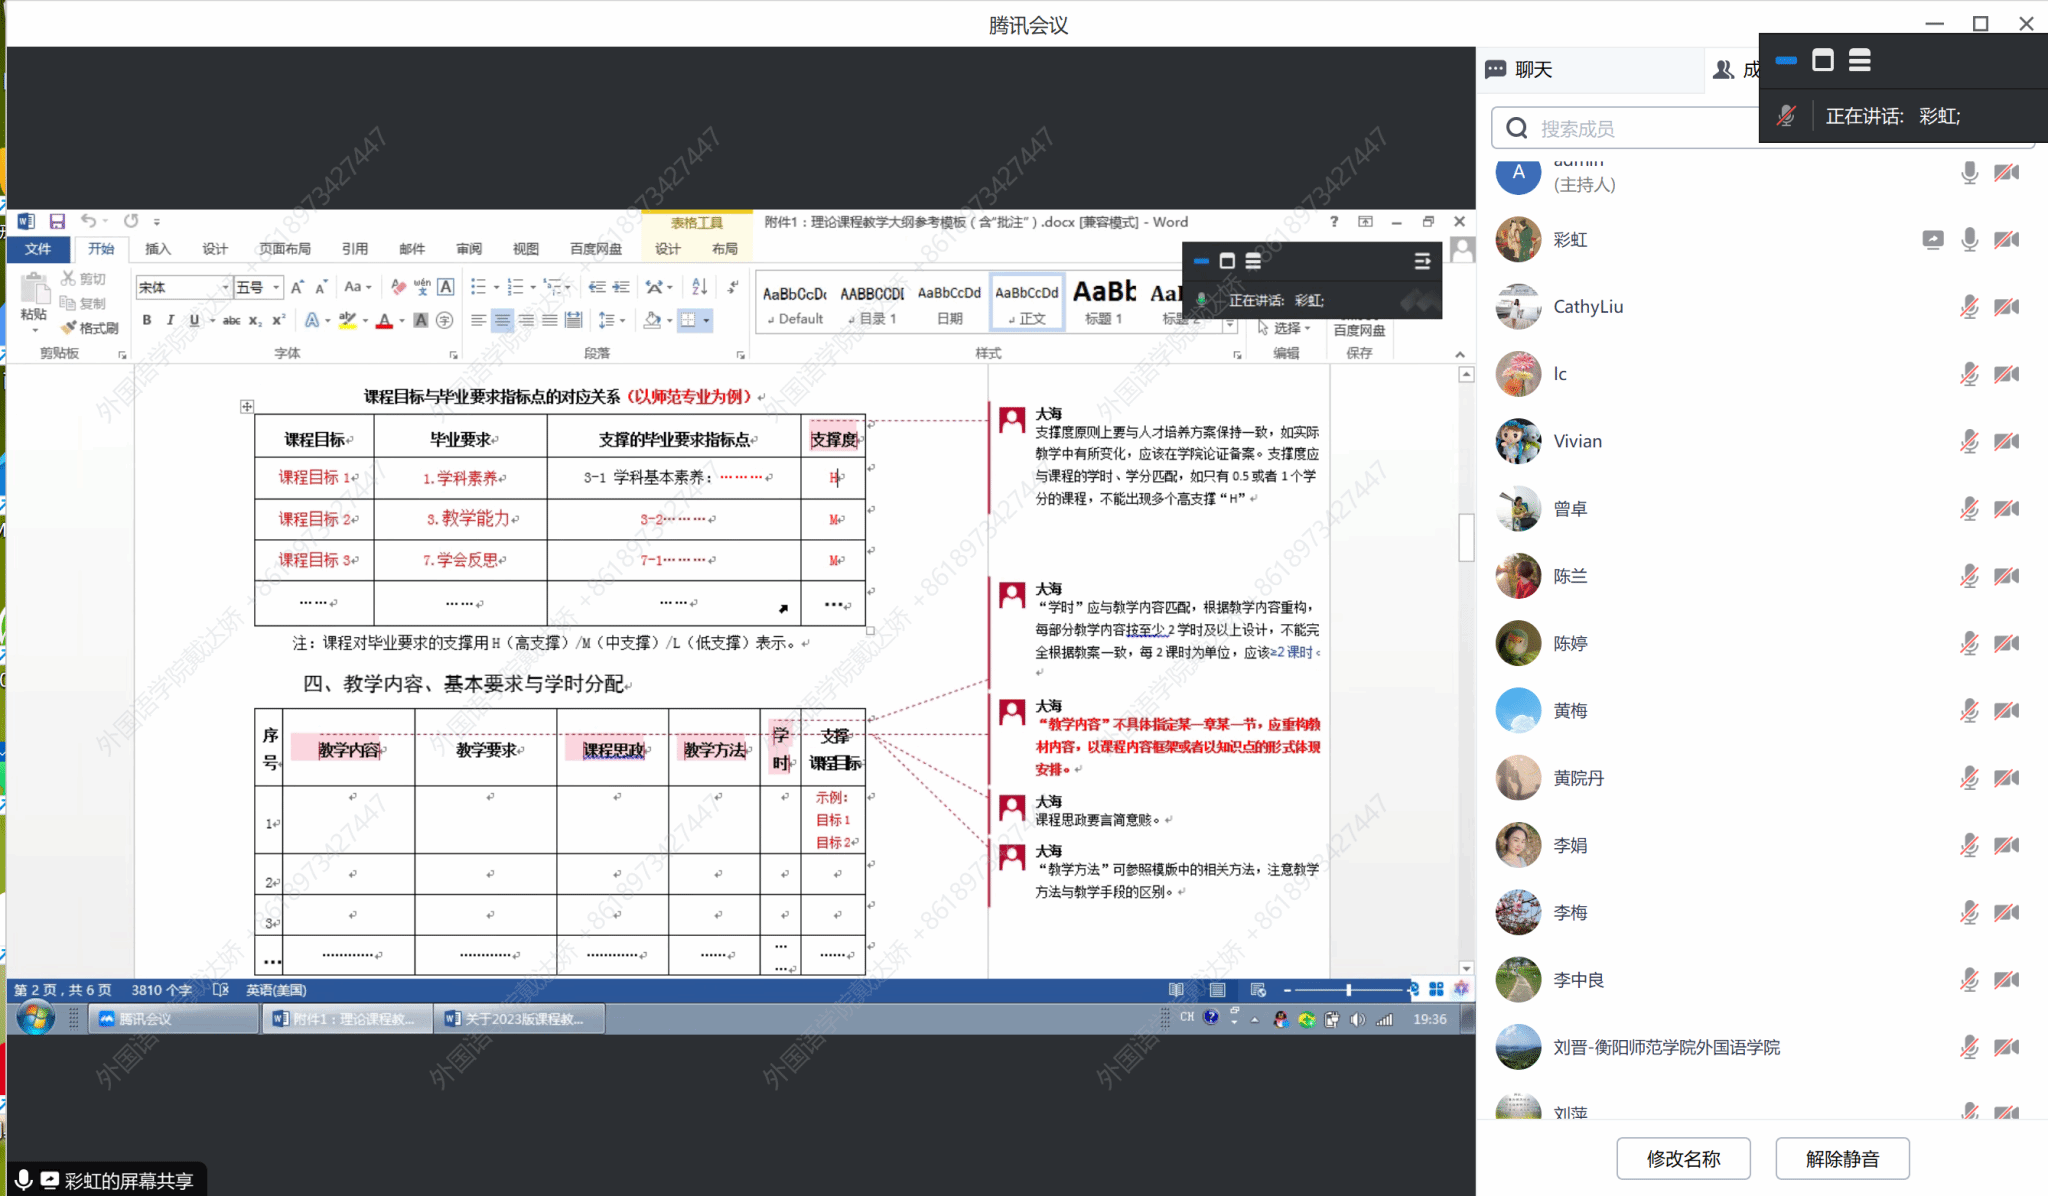This screenshot has height=1196, width=2048.
Task: Expand the font color dropdown arrow
Action: pyautogui.click(x=402, y=321)
